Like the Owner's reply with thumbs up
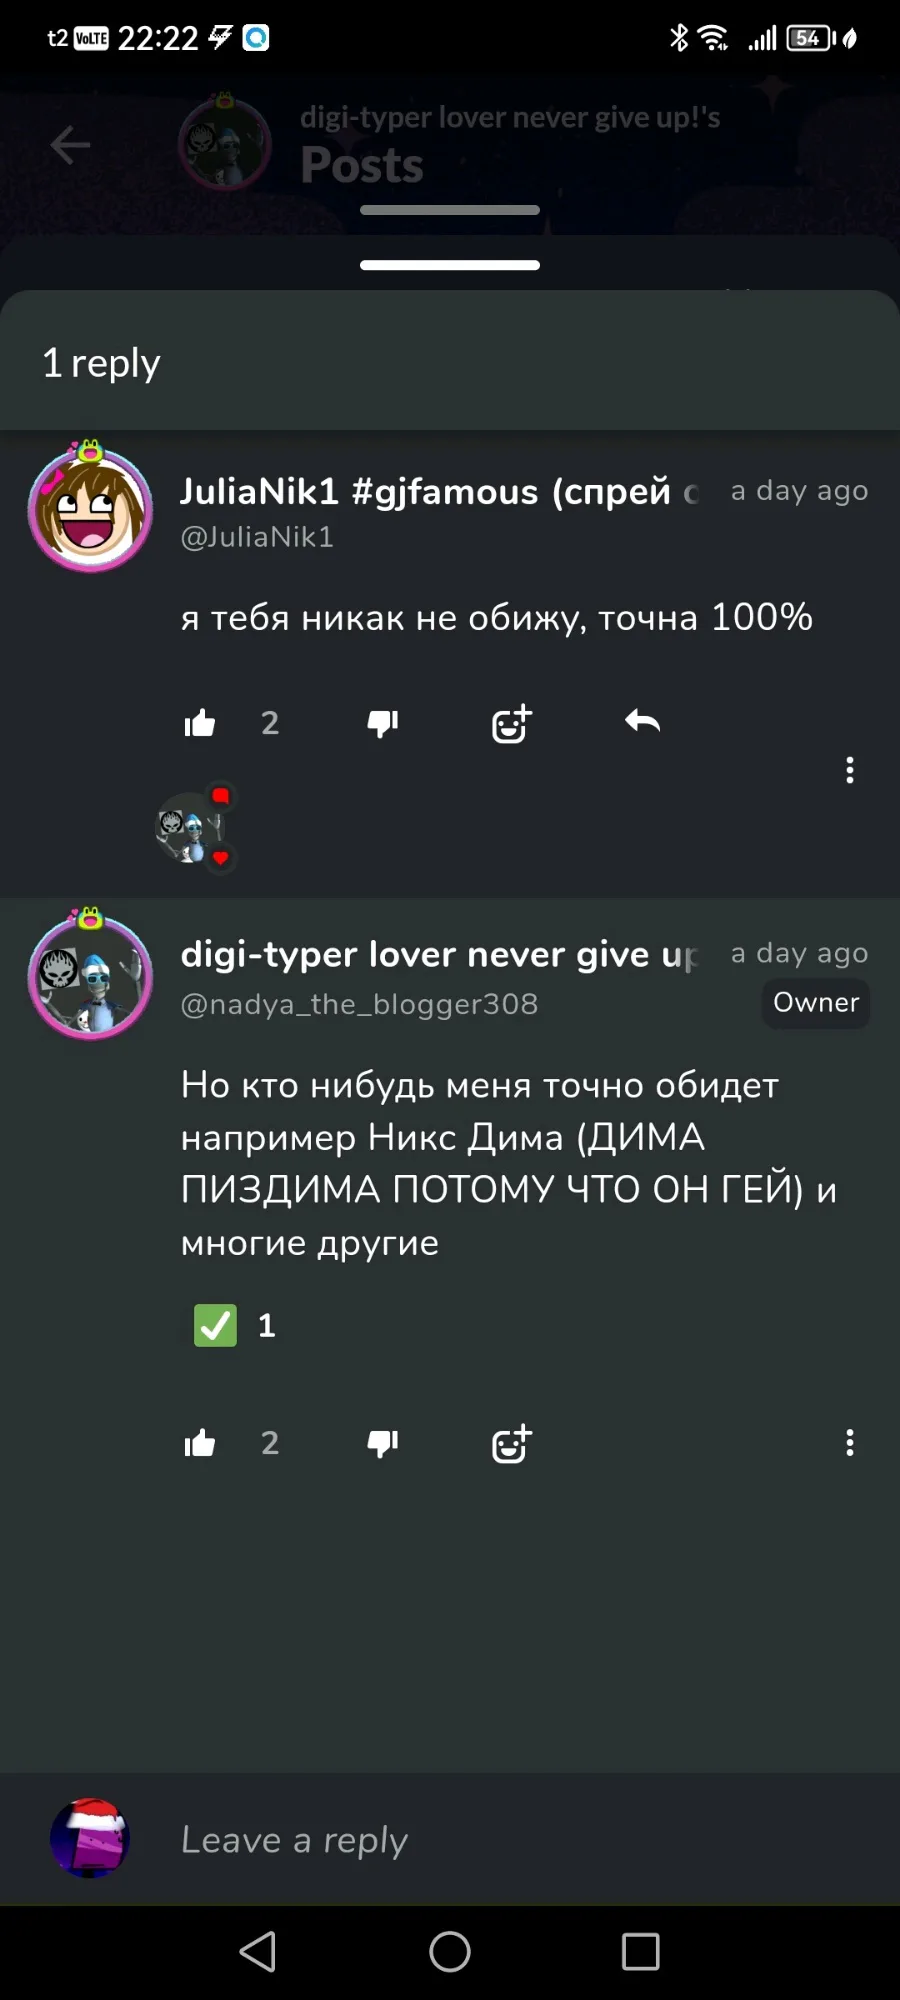900x2000 pixels. 200,1443
